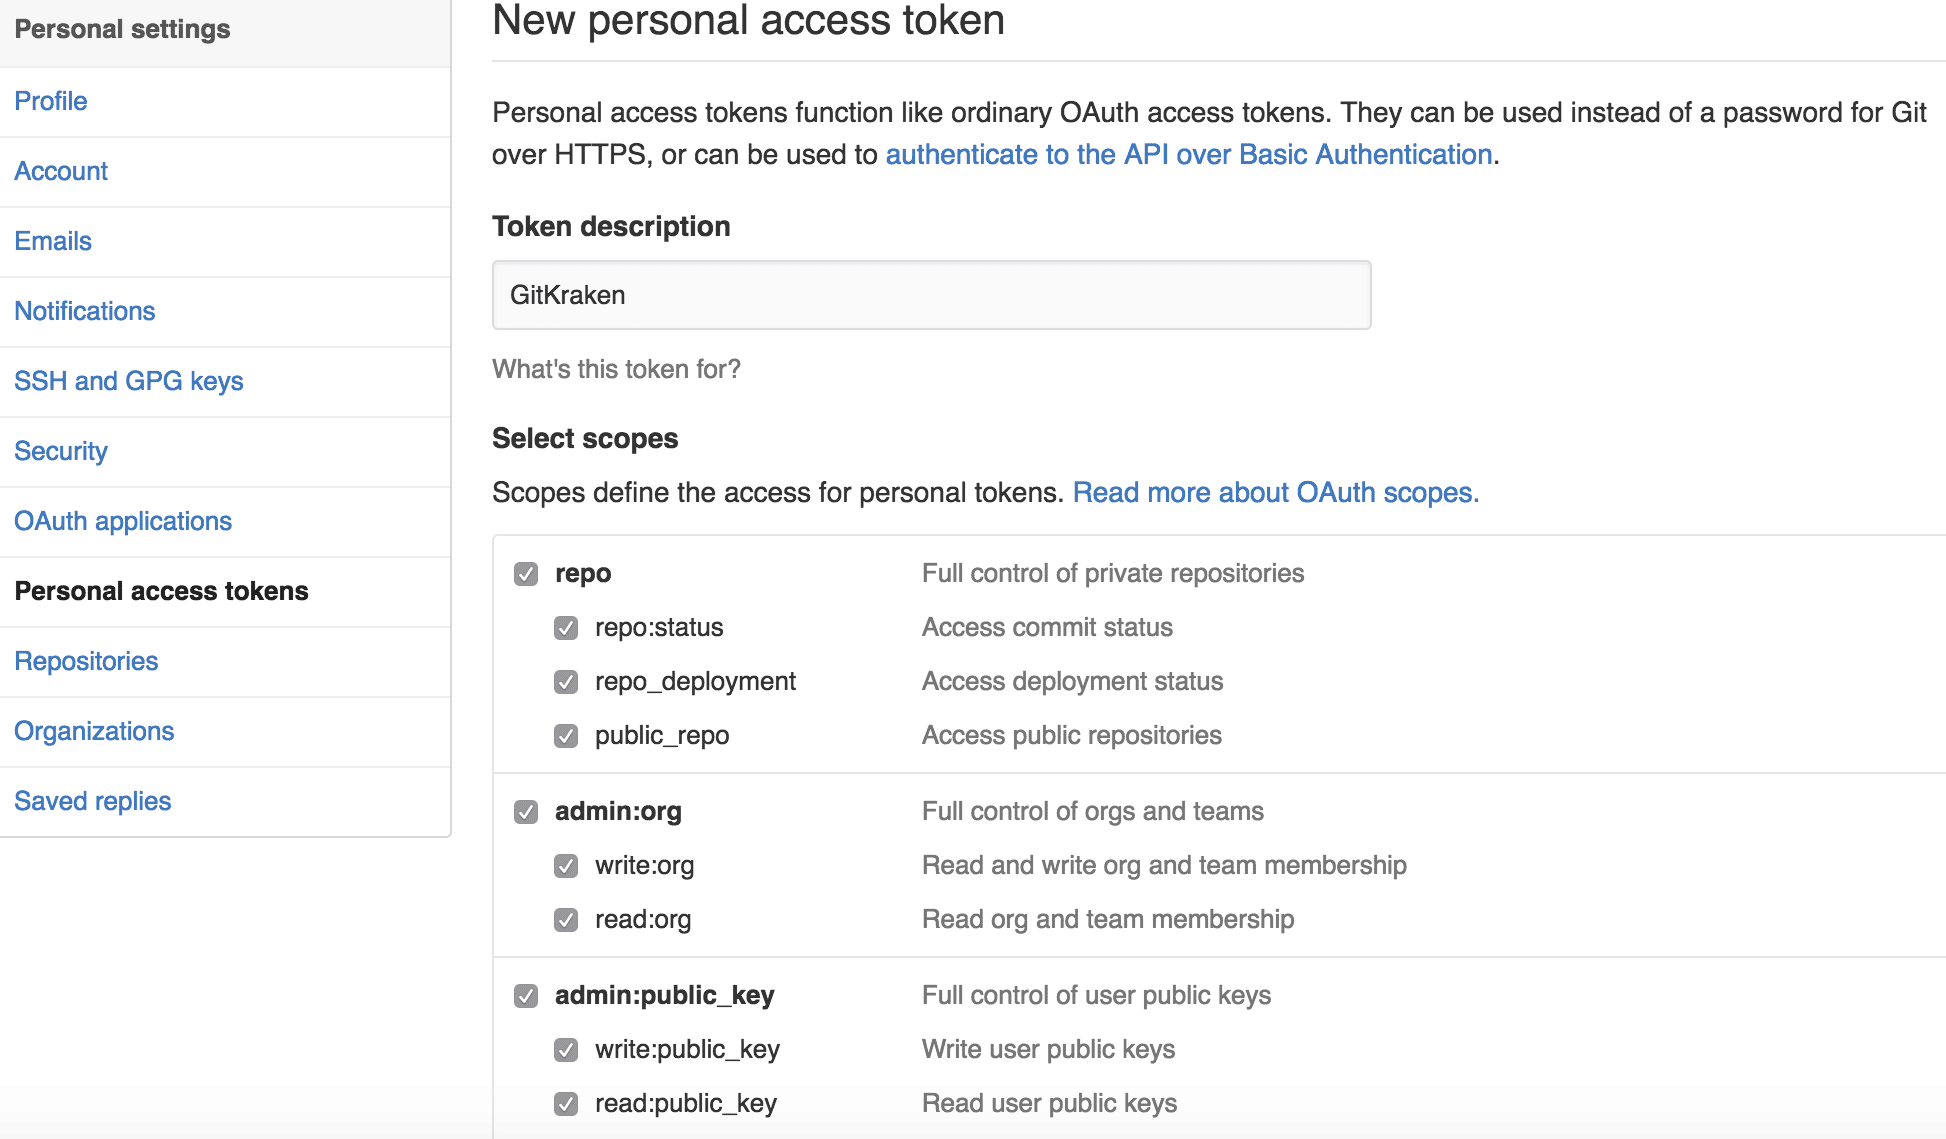This screenshot has width=1946, height=1139.
Task: Click the Token description text field
Action: click(x=930, y=295)
